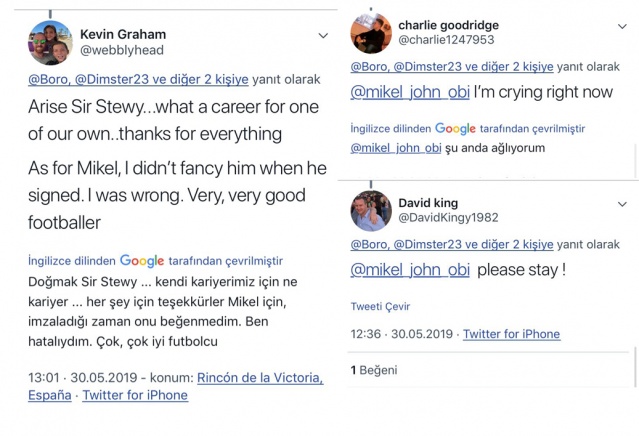639x436 pixels.
Task: Open Kevin Graham's profile avatar
Action: coord(50,42)
